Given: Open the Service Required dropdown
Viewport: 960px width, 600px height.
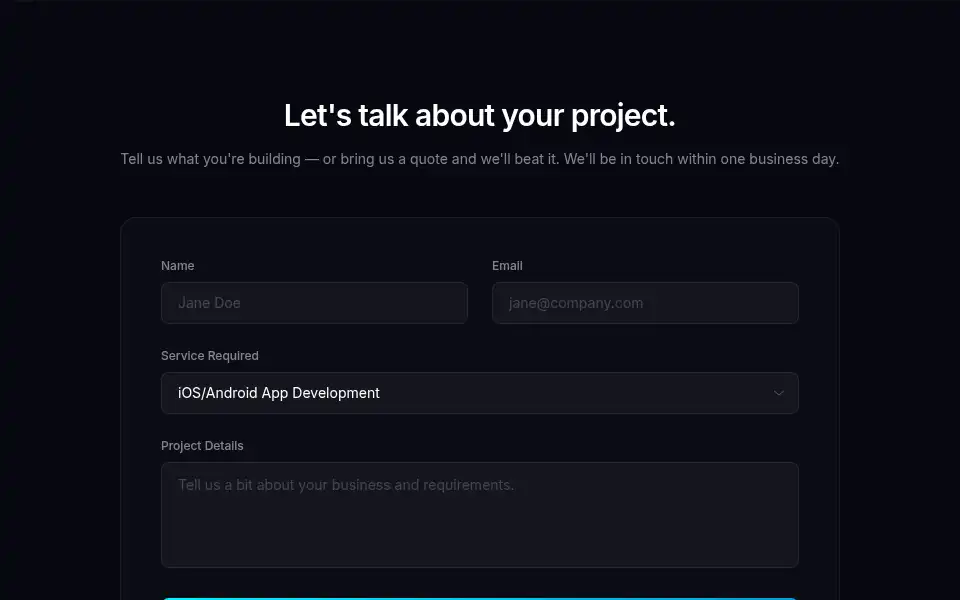Looking at the screenshot, I should [479, 393].
